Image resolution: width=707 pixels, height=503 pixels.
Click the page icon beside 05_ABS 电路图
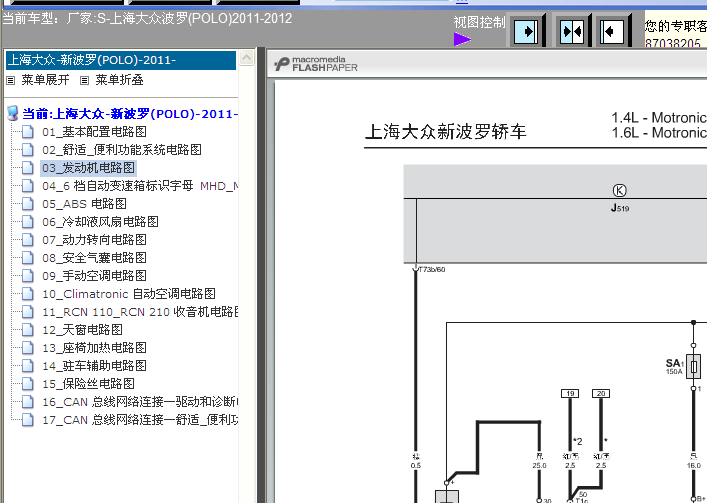28,204
